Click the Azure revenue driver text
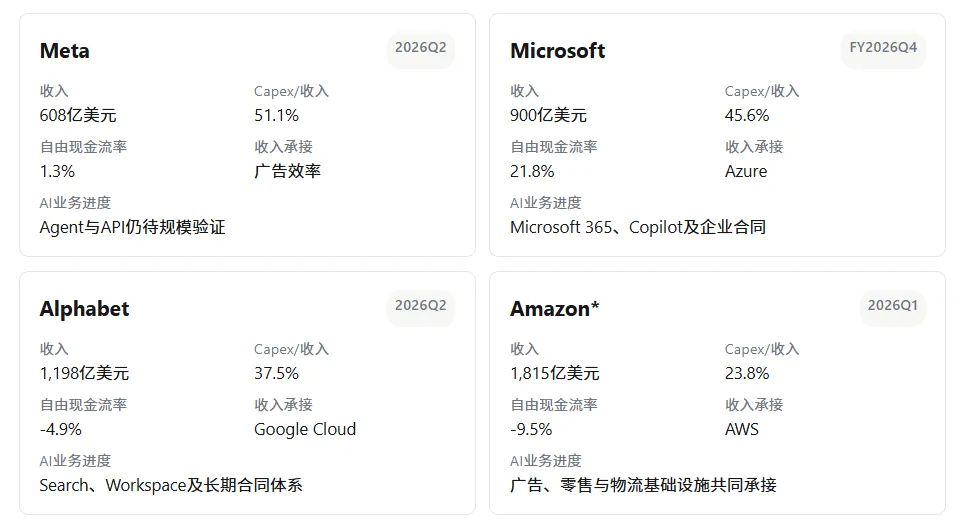970x525 pixels. coord(746,171)
